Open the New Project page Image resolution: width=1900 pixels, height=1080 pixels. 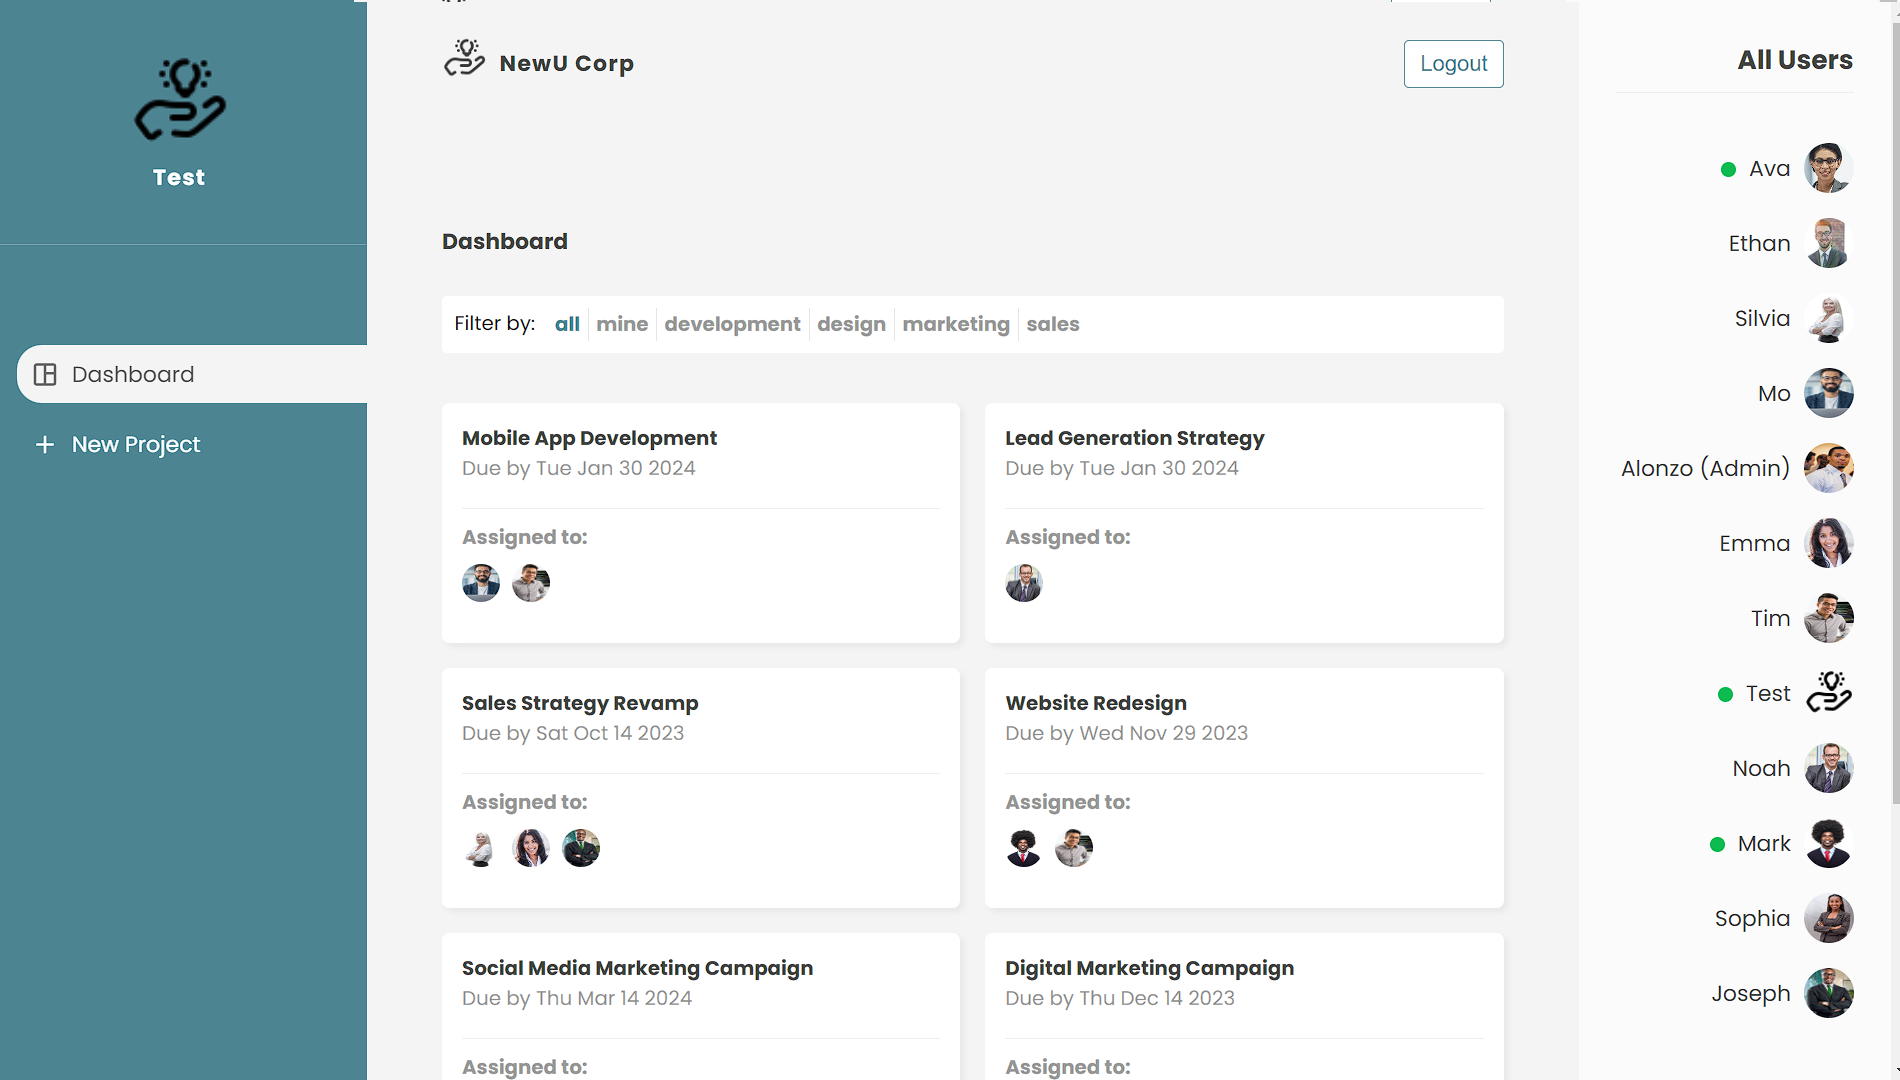coord(135,444)
